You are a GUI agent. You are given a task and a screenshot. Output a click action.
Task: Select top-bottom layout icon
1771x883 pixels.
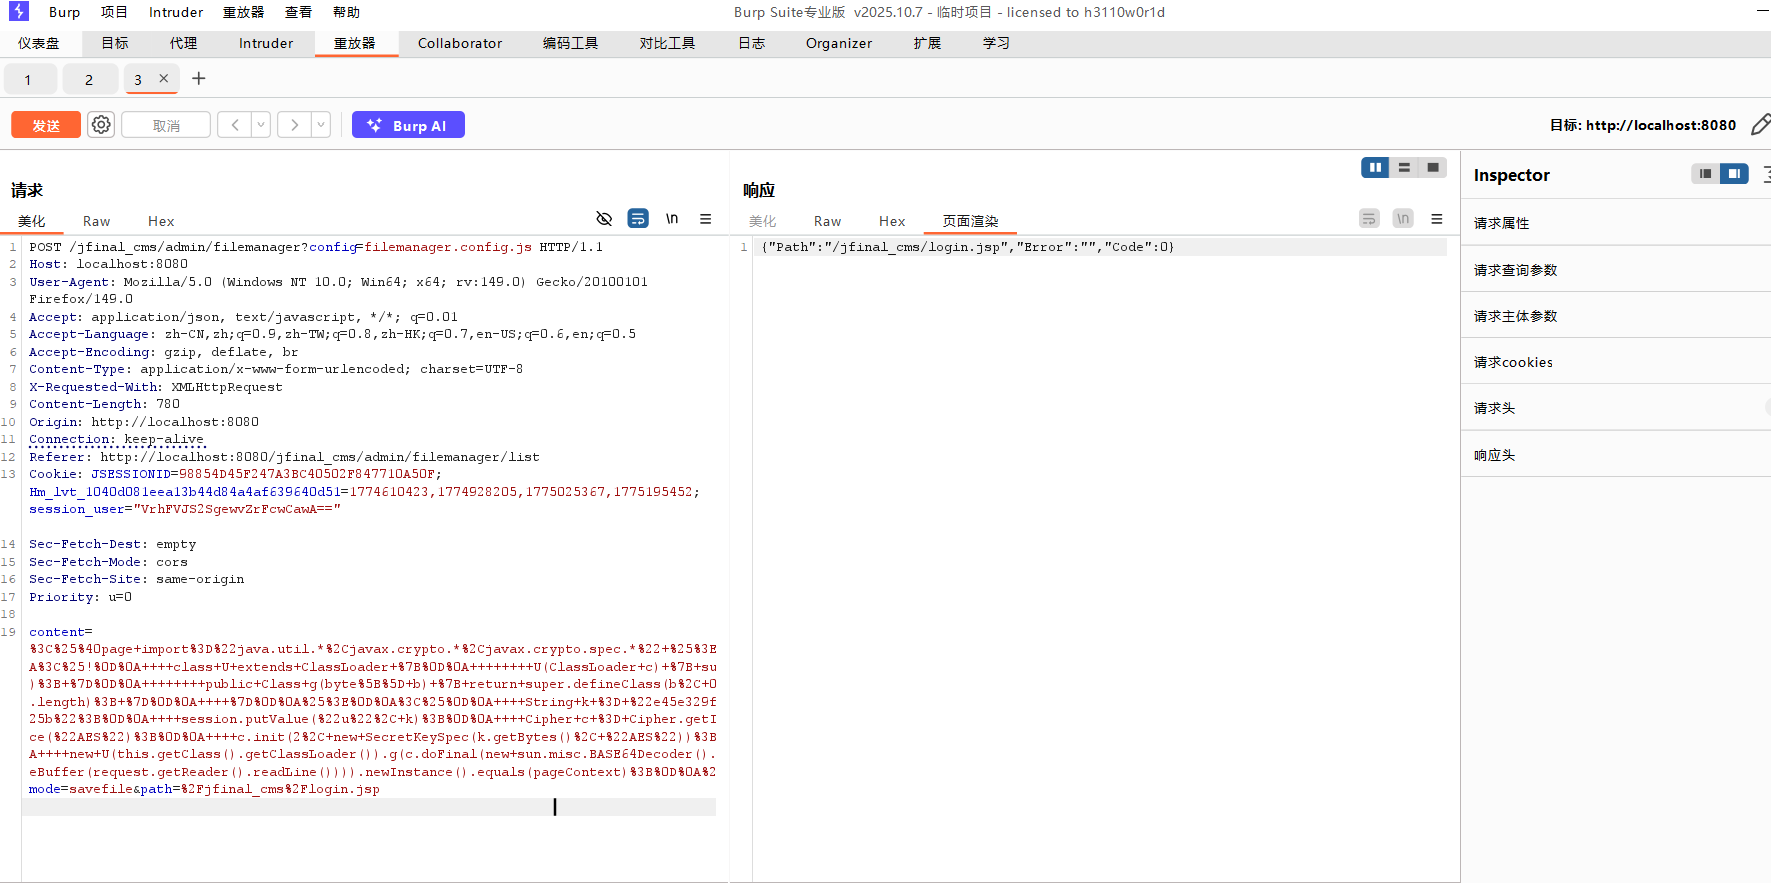pos(1404,168)
